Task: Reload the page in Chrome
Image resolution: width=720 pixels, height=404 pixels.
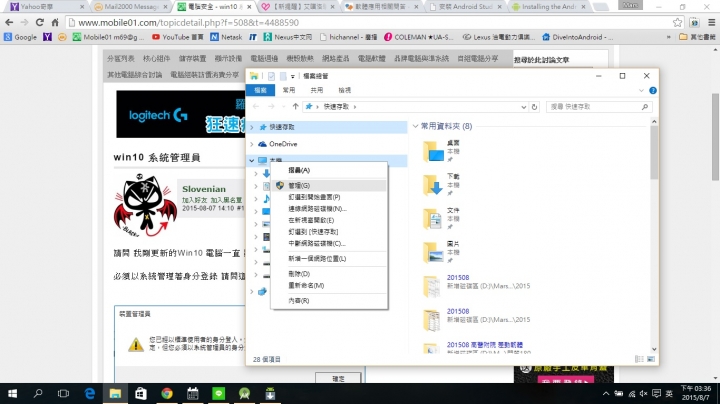Action: click(40, 22)
